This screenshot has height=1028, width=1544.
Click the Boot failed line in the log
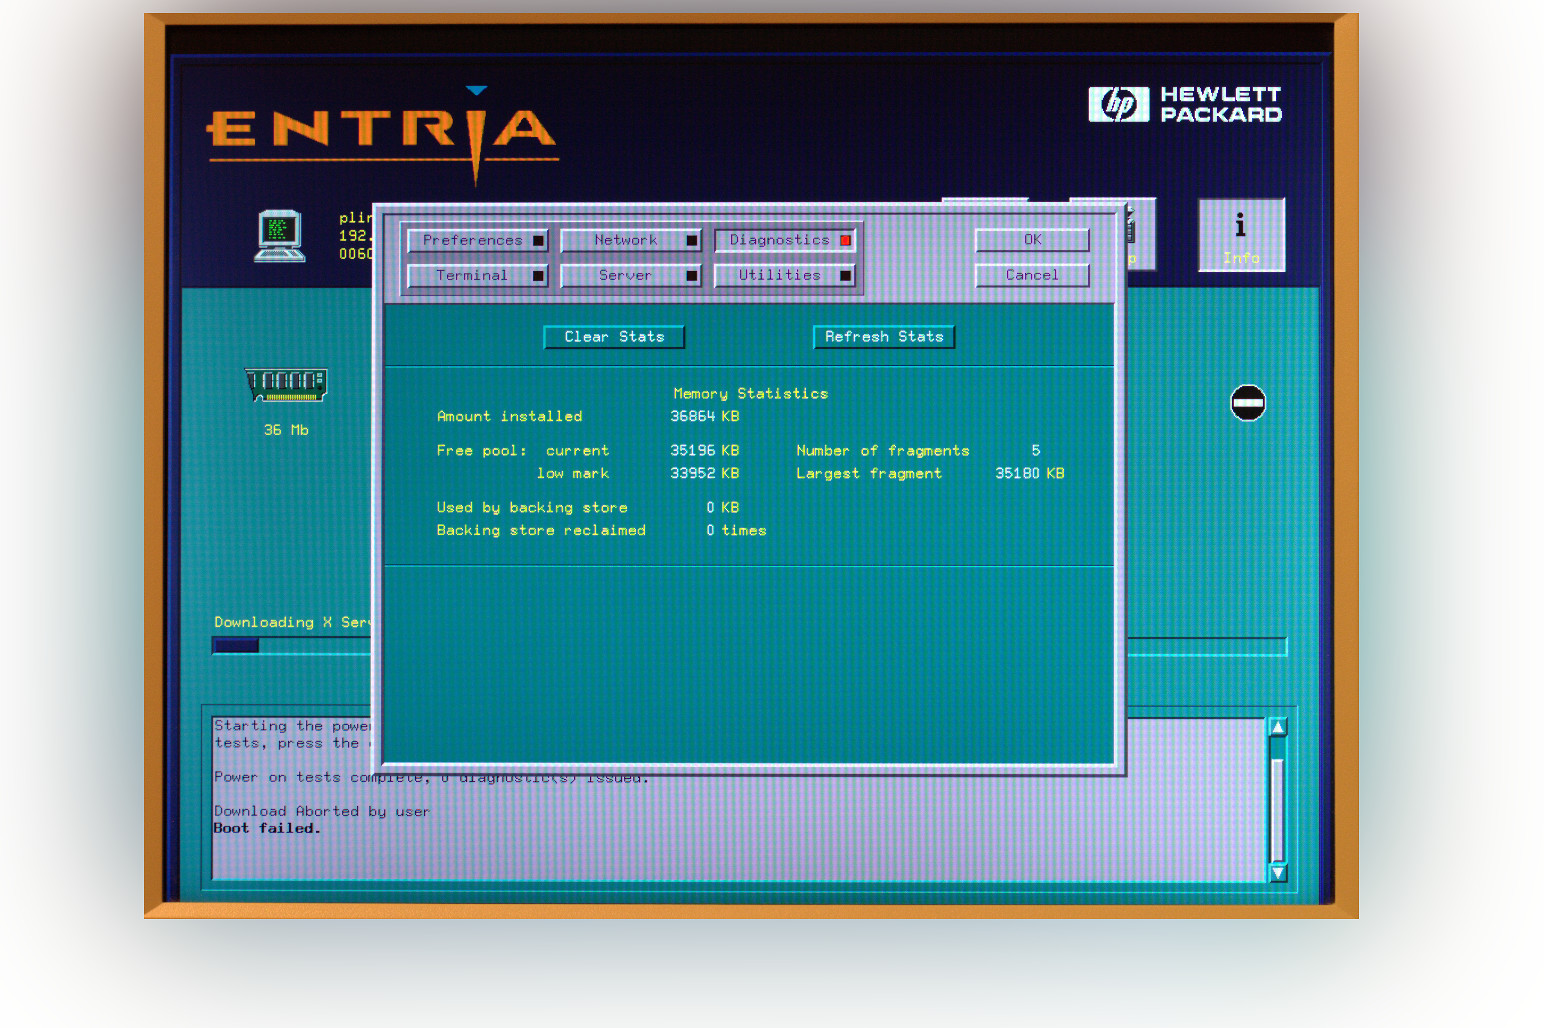[x=267, y=828]
